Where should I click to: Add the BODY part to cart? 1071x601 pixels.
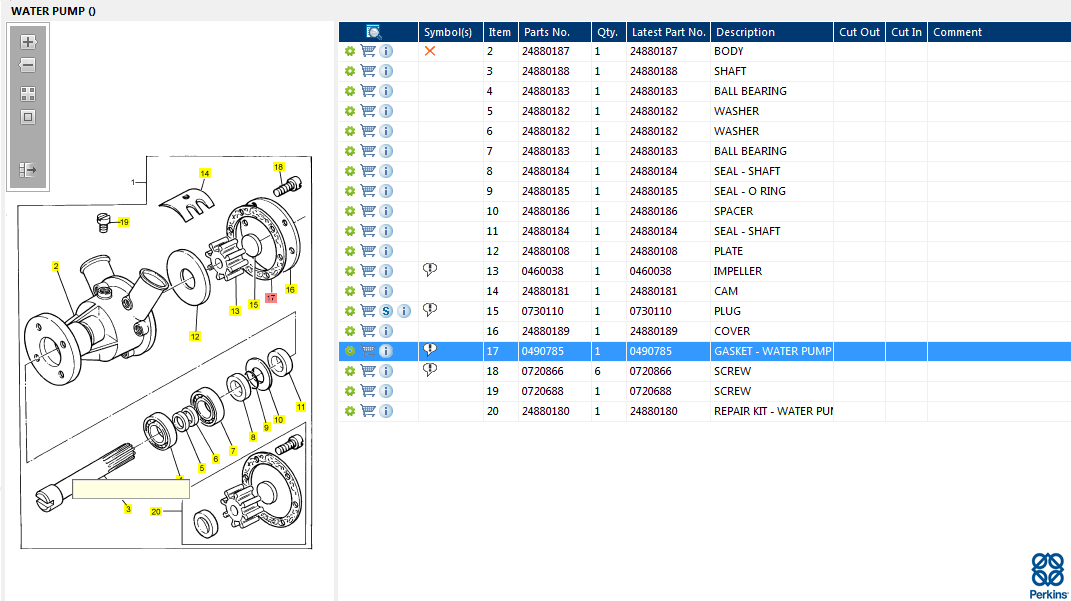pos(368,51)
